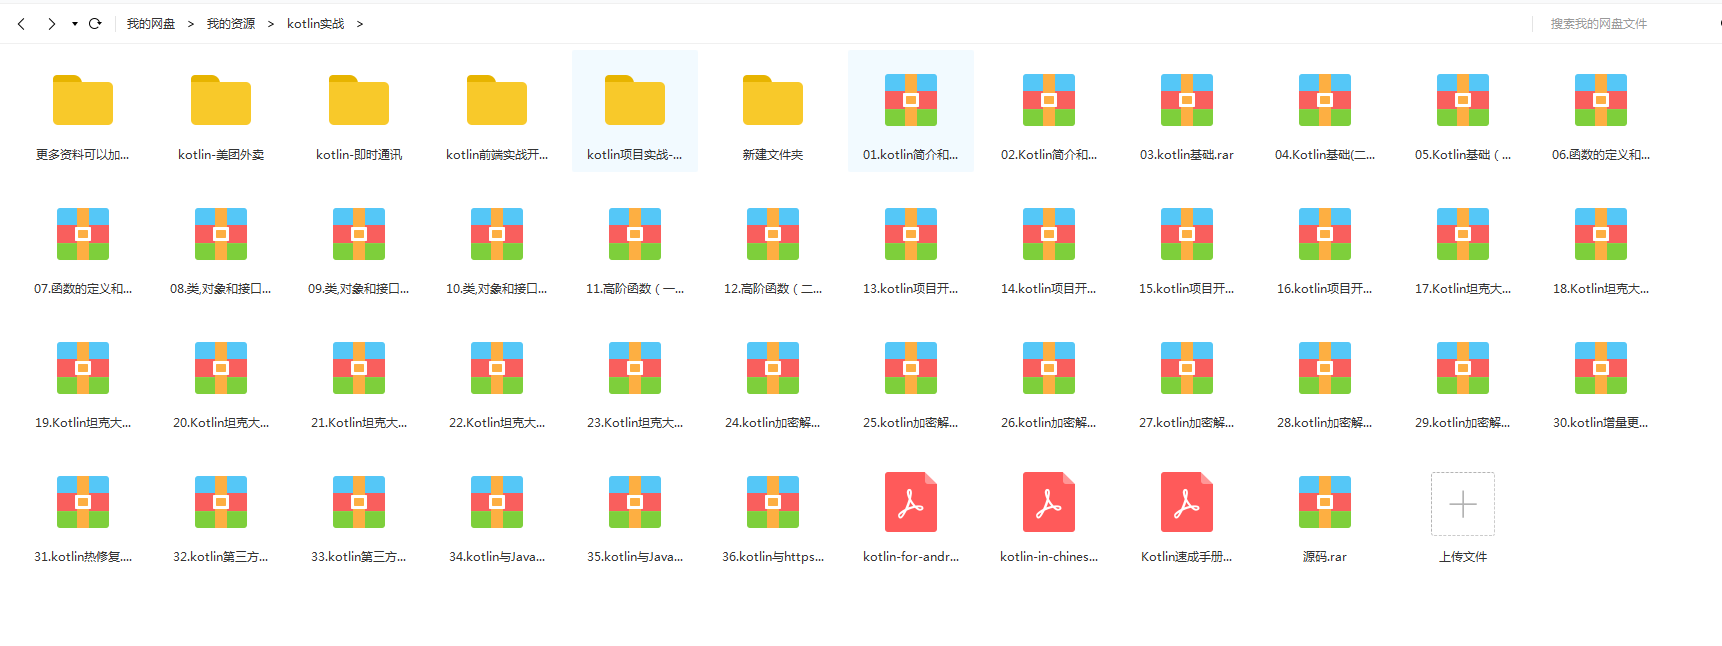Select the 11.高阶函数（一... archive
Image resolution: width=1722 pixels, height=646 pixels.
pyautogui.click(x=635, y=234)
